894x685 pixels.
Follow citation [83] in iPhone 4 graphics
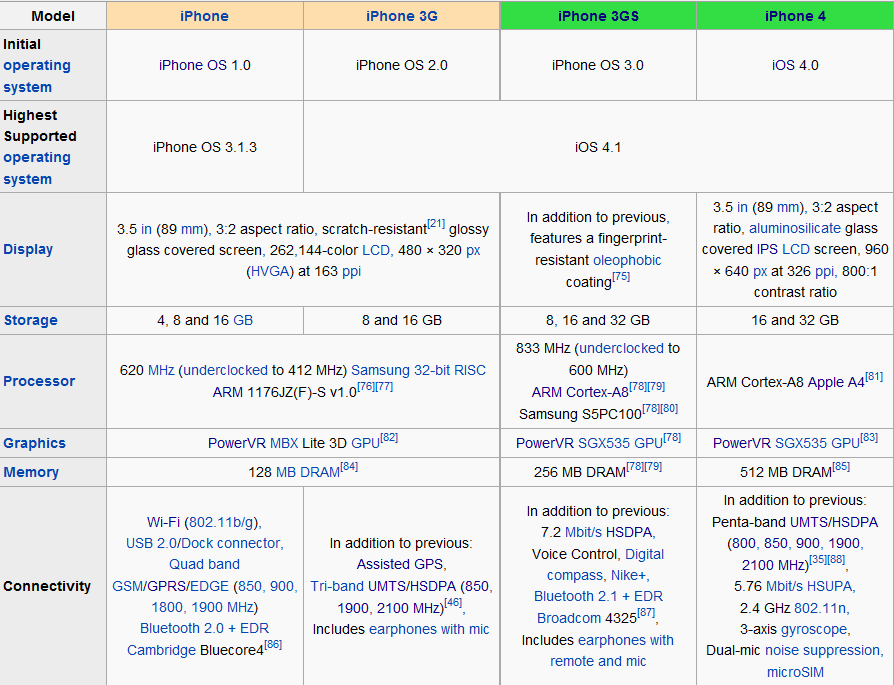(x=869, y=437)
